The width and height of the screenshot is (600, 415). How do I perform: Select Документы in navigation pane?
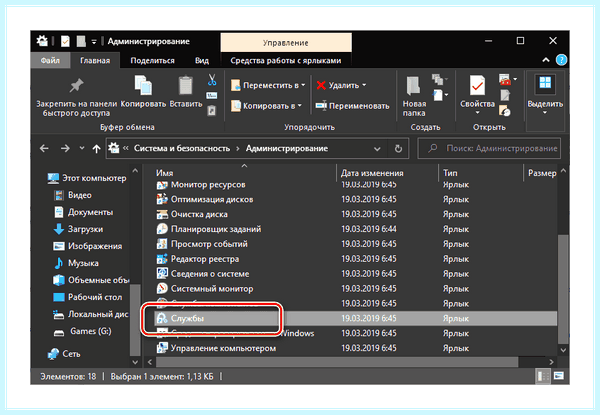pos(83,212)
